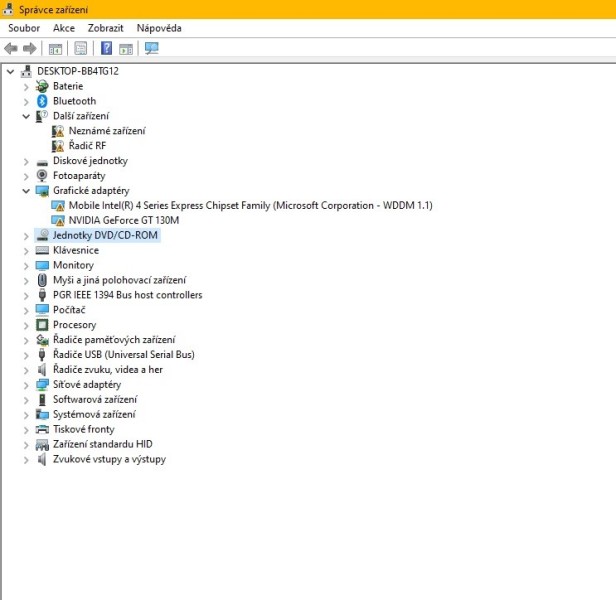
Task: Expand the Řadiče USB category
Action: tap(26, 356)
